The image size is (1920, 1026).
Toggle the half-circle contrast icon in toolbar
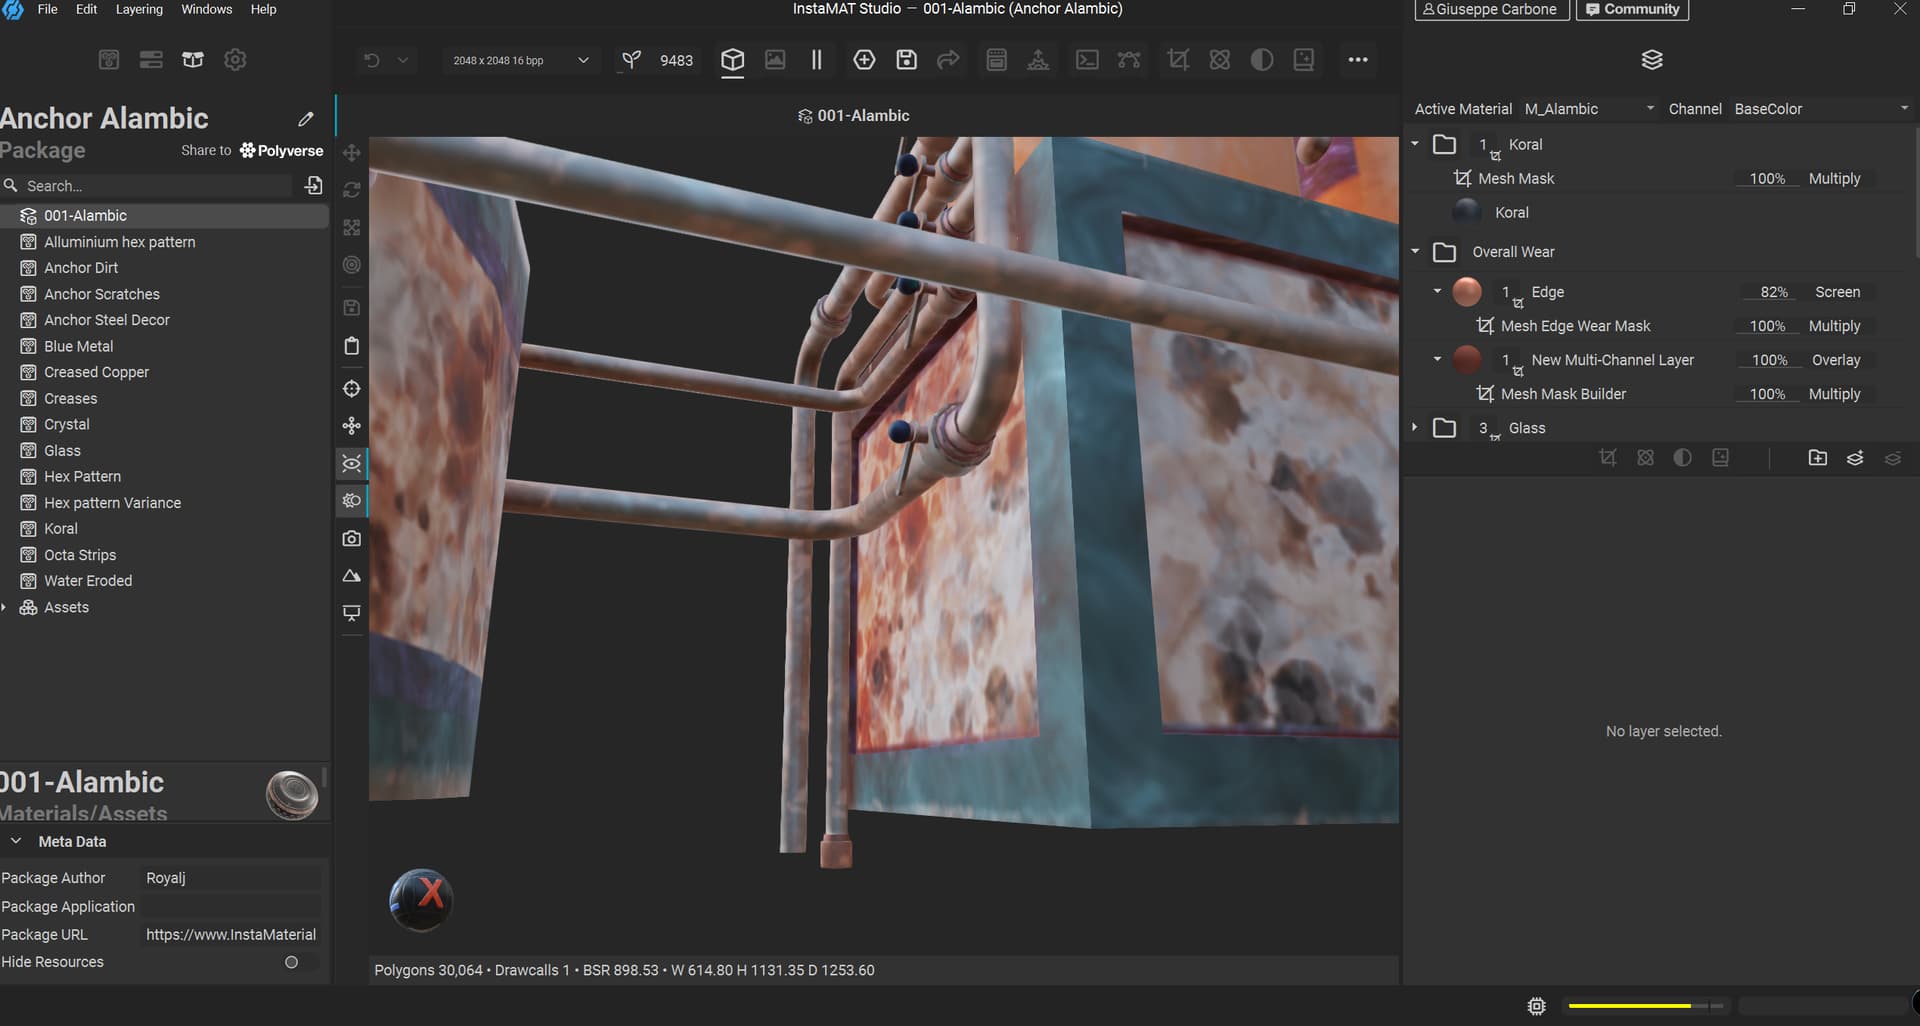tap(1261, 60)
